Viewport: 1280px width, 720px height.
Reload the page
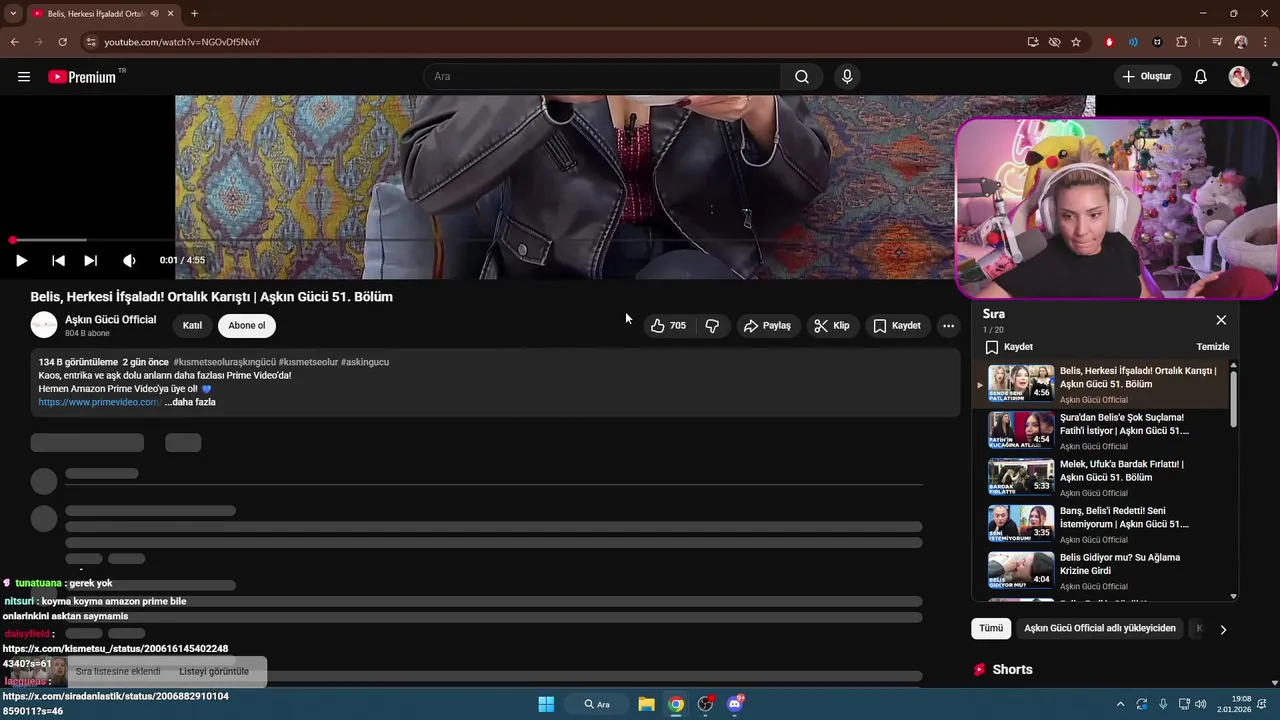point(62,42)
